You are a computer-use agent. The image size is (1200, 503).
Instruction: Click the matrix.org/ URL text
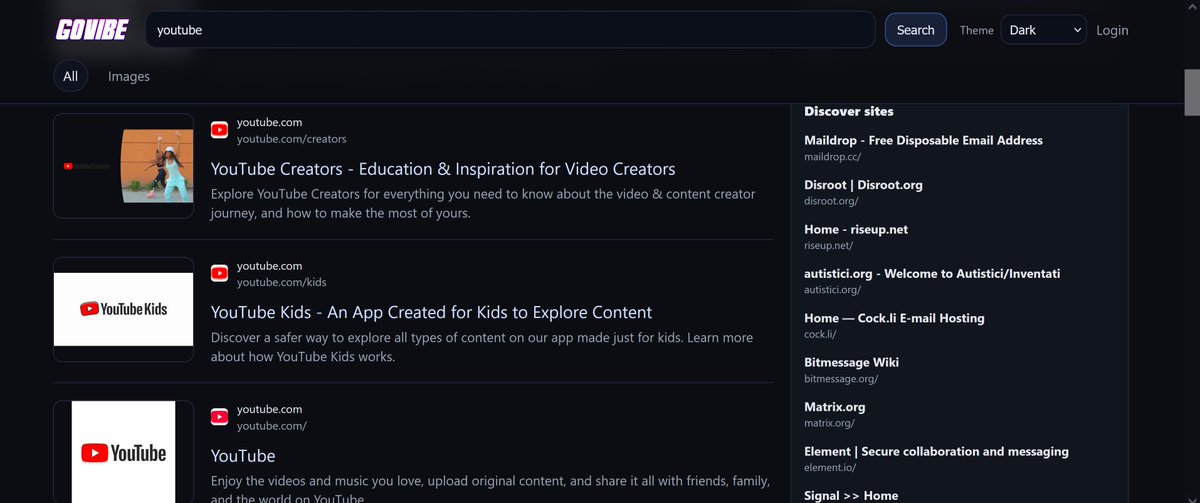pos(829,423)
